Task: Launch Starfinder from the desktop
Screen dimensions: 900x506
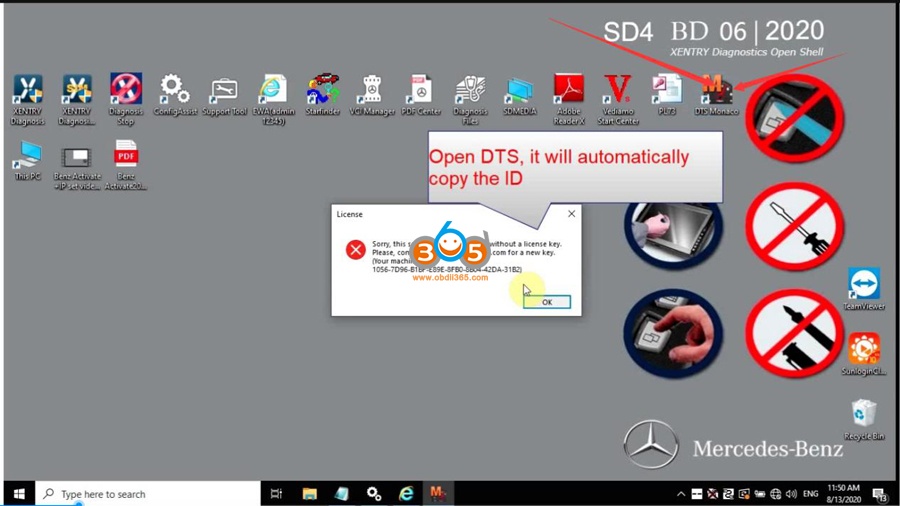Action: 323,95
